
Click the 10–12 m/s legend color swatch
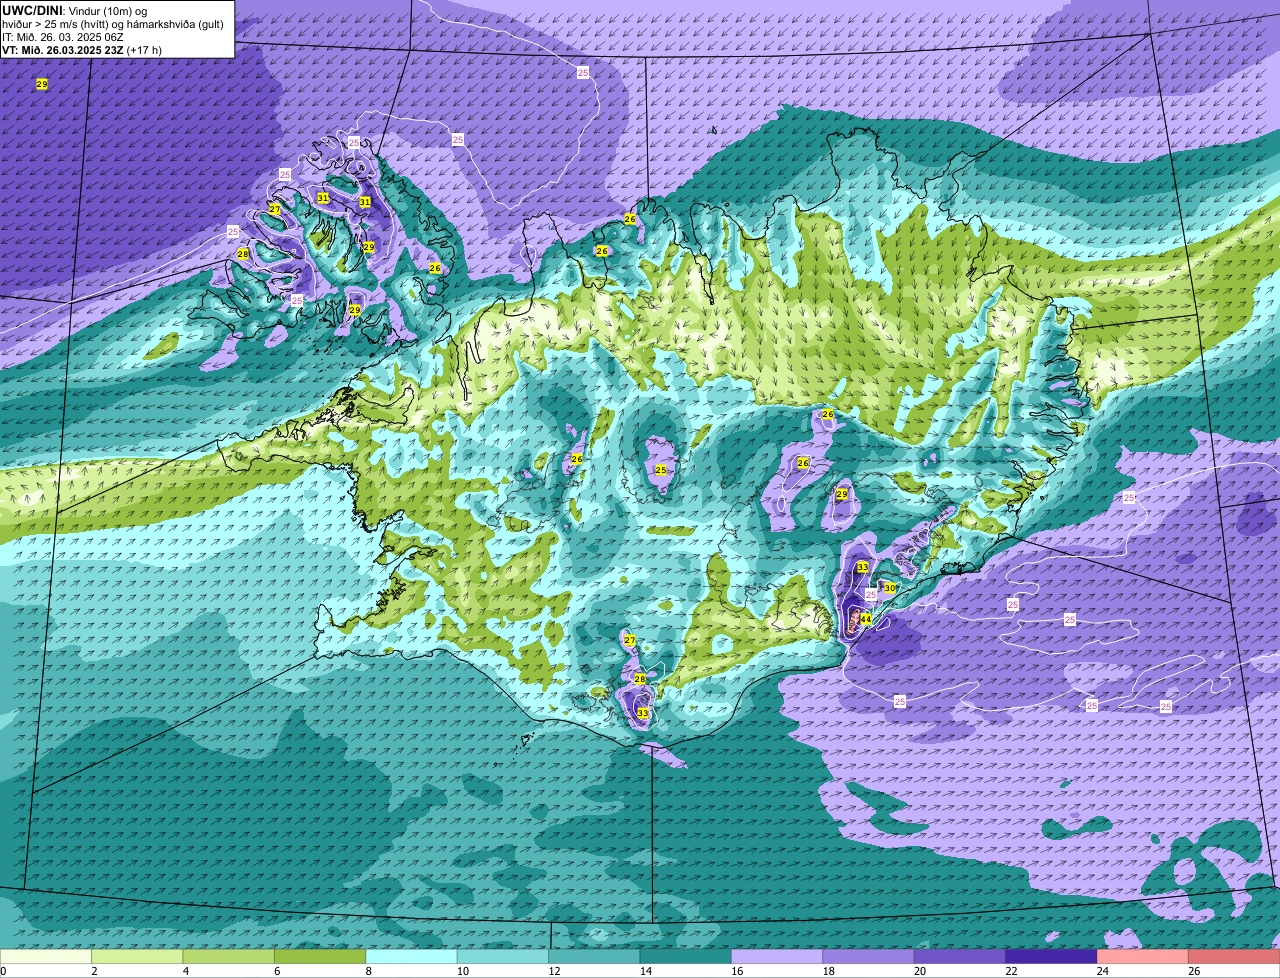[503, 957]
